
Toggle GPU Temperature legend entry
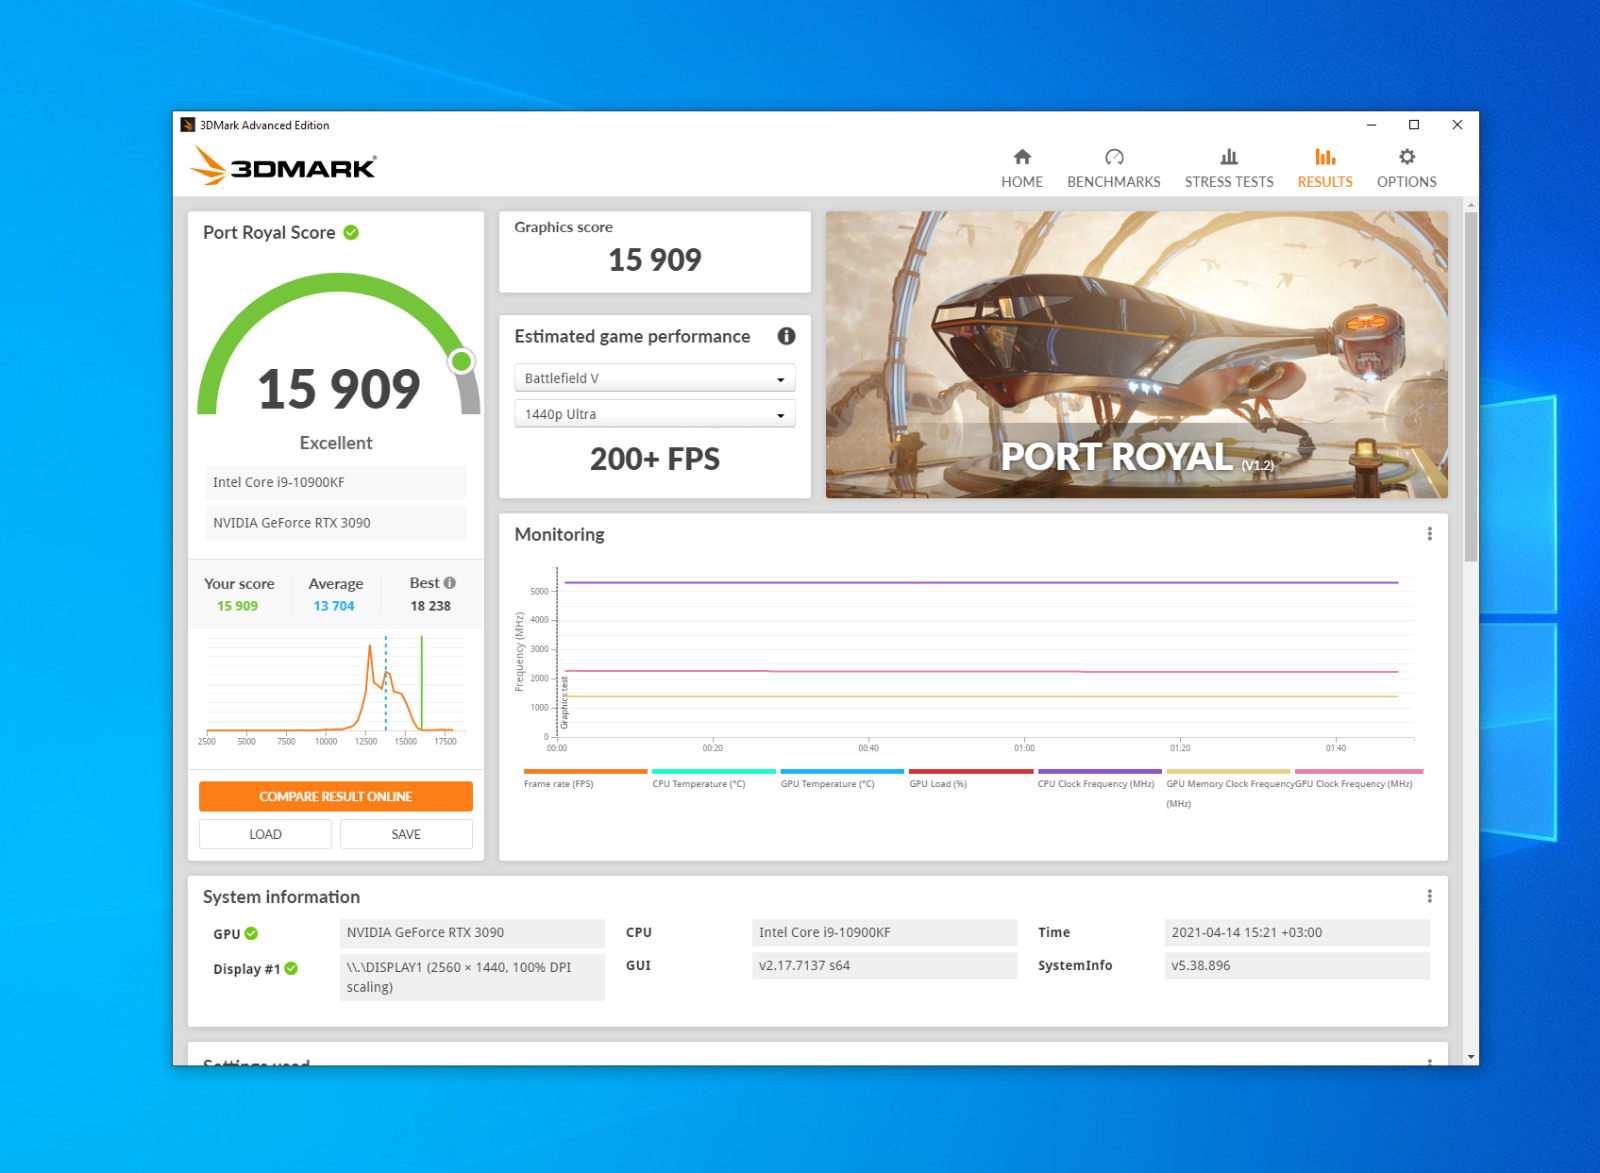click(828, 784)
